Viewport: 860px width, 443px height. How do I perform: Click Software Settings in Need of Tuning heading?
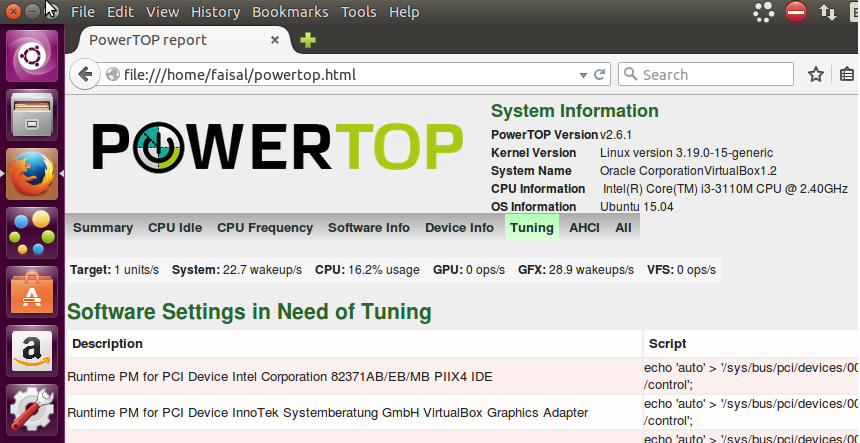click(x=249, y=311)
